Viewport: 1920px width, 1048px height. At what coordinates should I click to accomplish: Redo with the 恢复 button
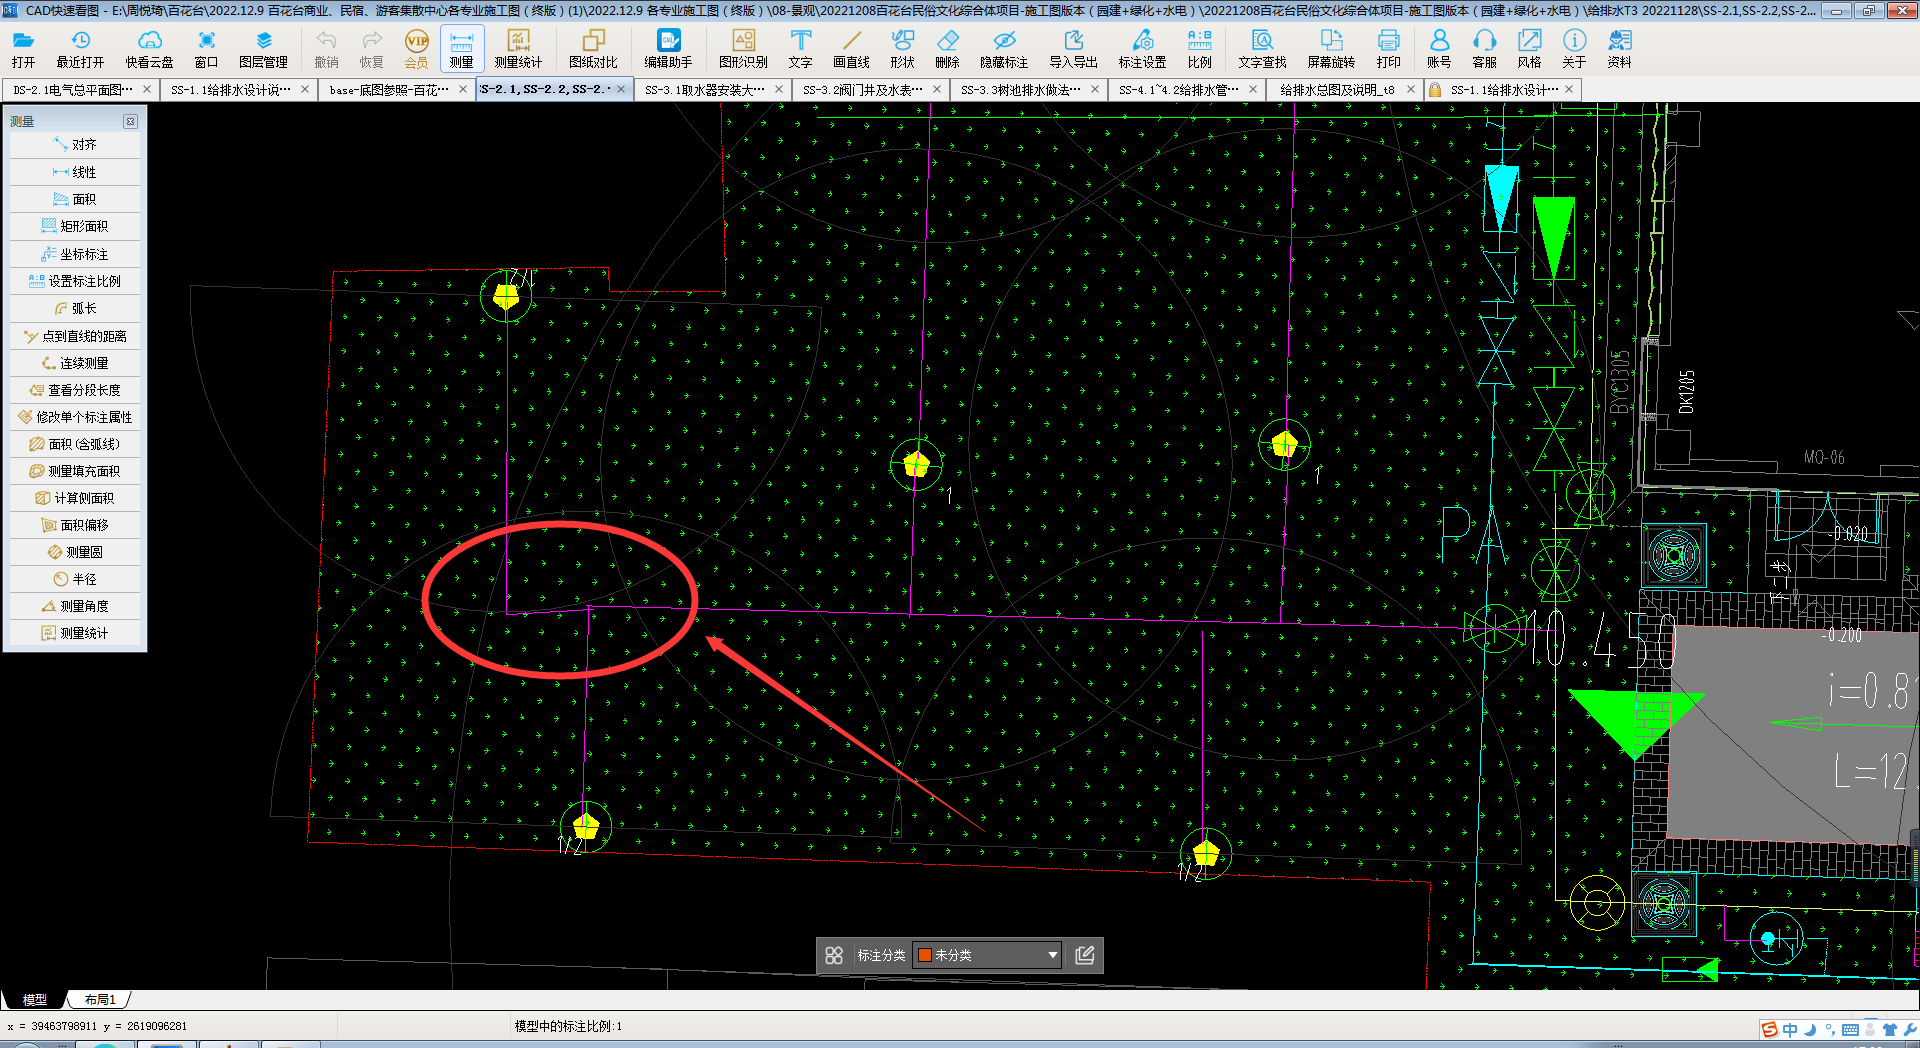[x=371, y=49]
